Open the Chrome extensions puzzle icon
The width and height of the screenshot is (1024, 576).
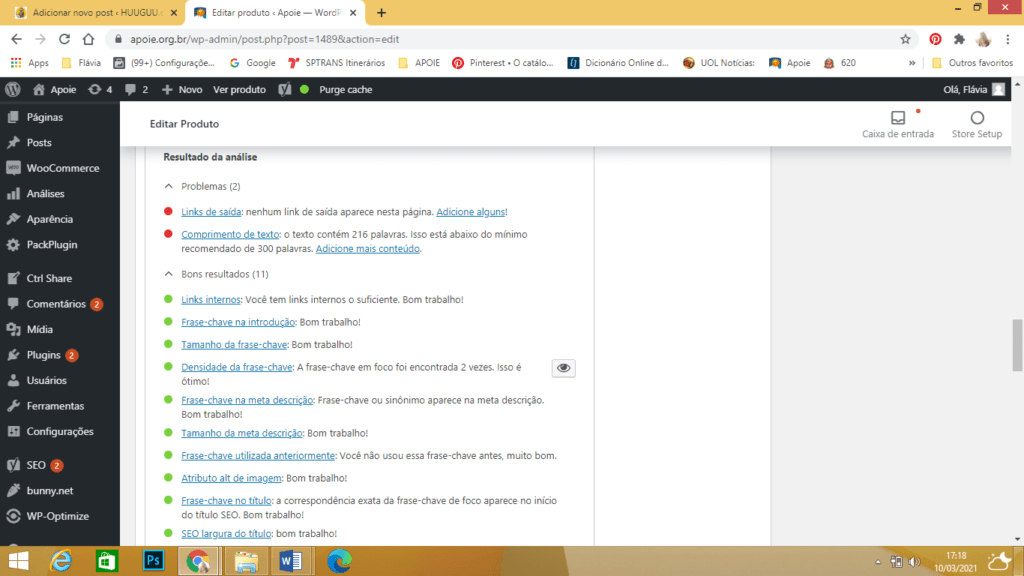click(x=959, y=39)
